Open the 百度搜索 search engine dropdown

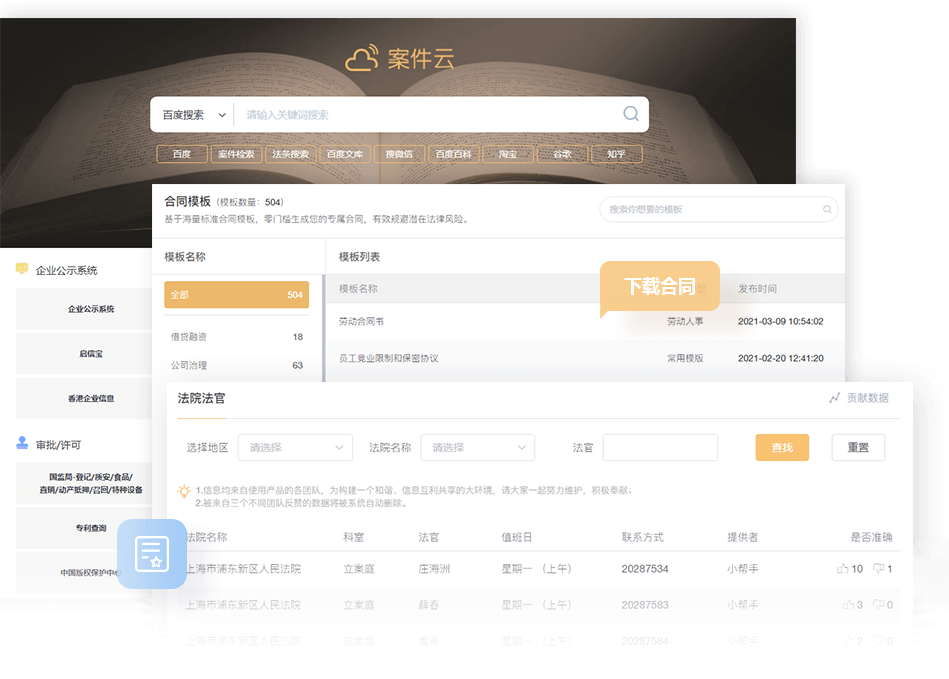coord(194,115)
